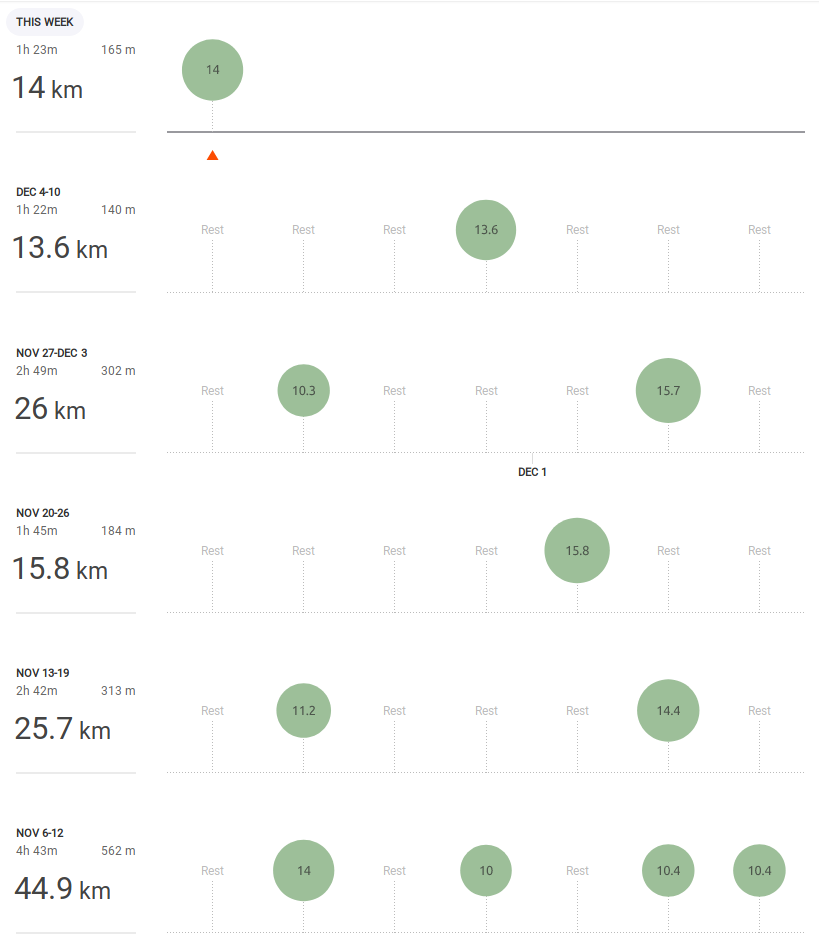Click the NOV 13-19 week label
Viewport: 819px width, 946px height.
coord(43,673)
